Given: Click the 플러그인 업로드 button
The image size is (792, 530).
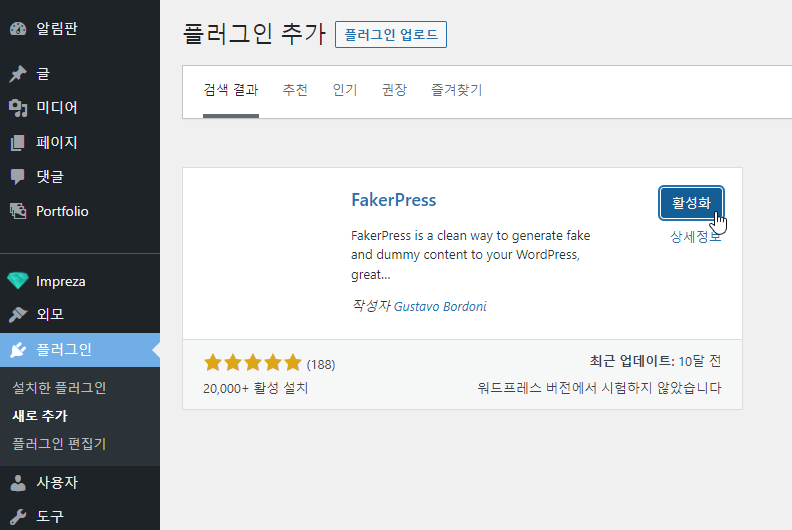Looking at the screenshot, I should 390,34.
